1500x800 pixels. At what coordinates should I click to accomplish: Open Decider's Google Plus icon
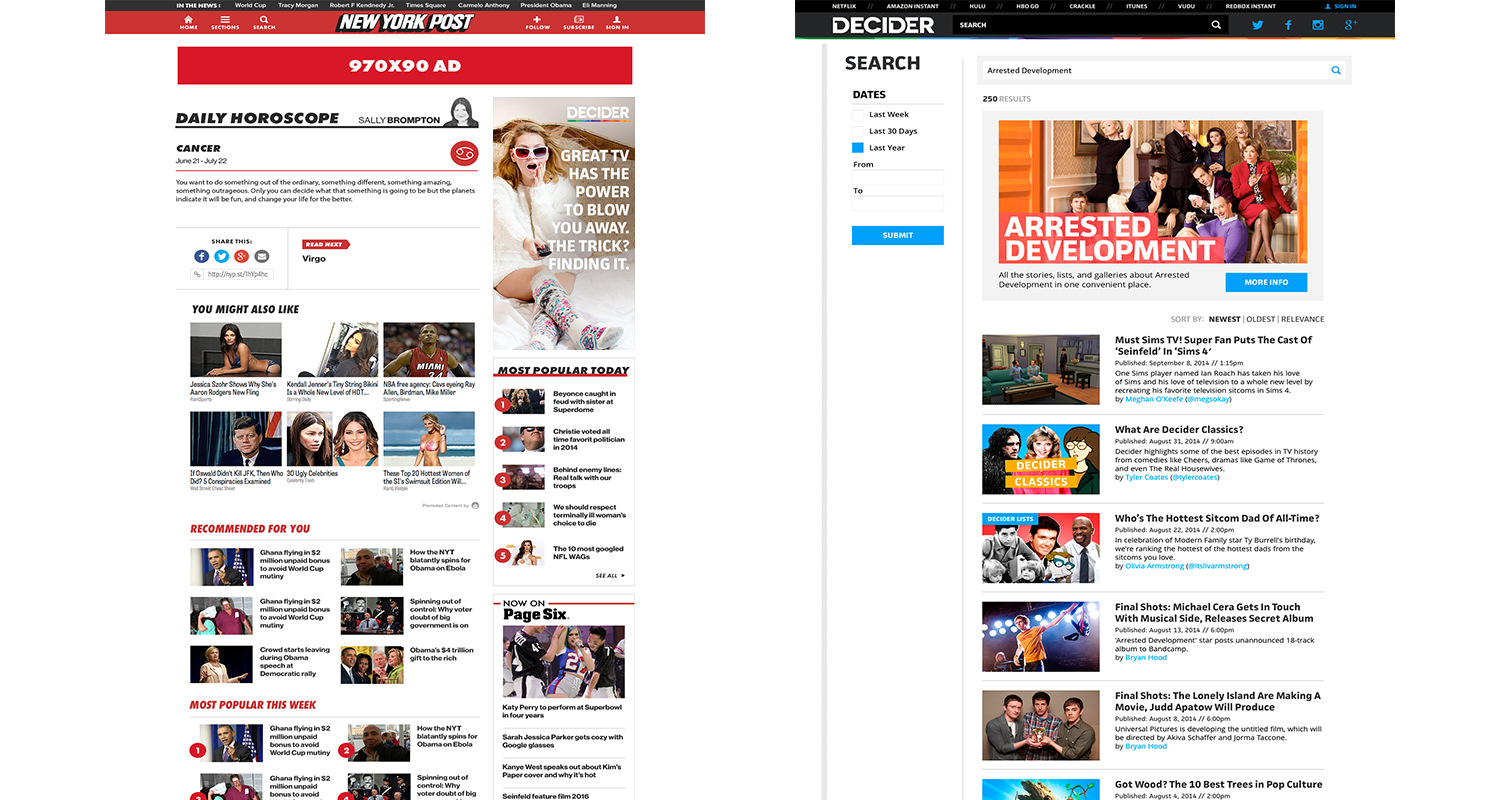[1350, 25]
